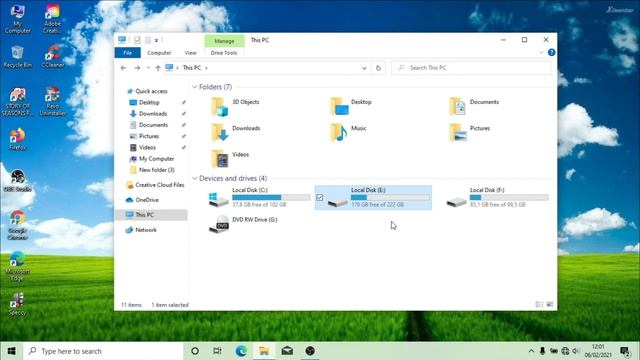Screen dimensions: 640x360
Task: Open the Customize Quick Access Toolbar dropdown
Action: [156, 40]
